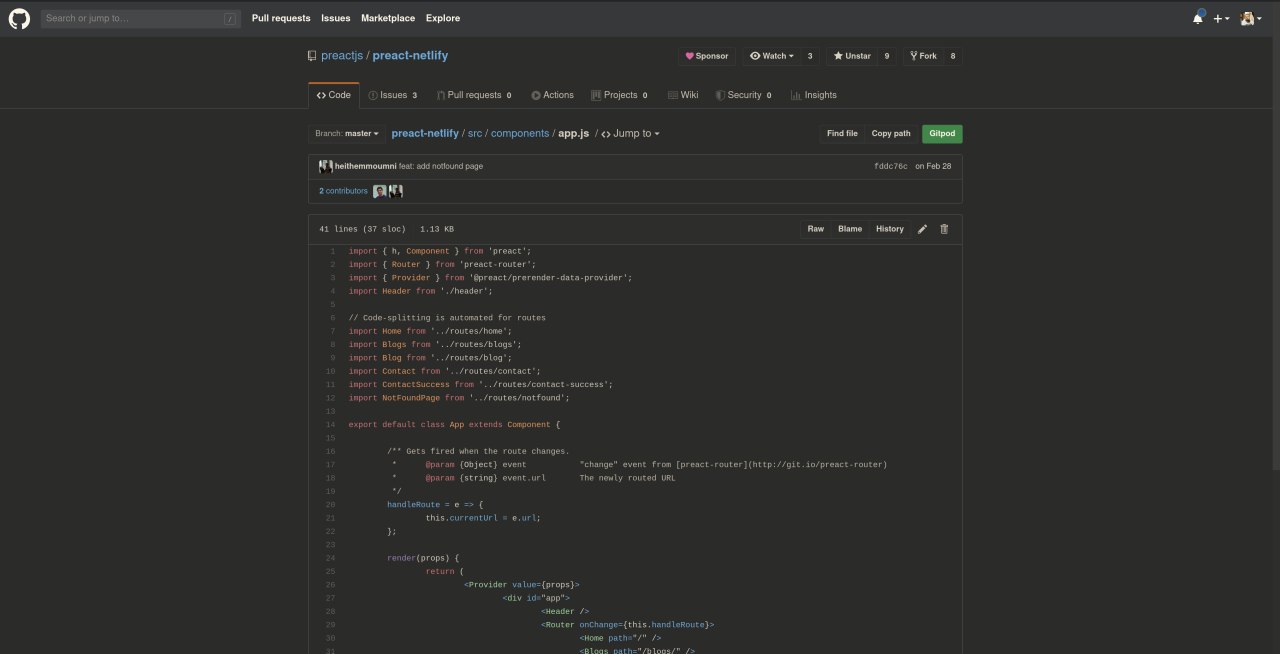Expand the Jump to dropdown

pyautogui.click(x=631, y=133)
